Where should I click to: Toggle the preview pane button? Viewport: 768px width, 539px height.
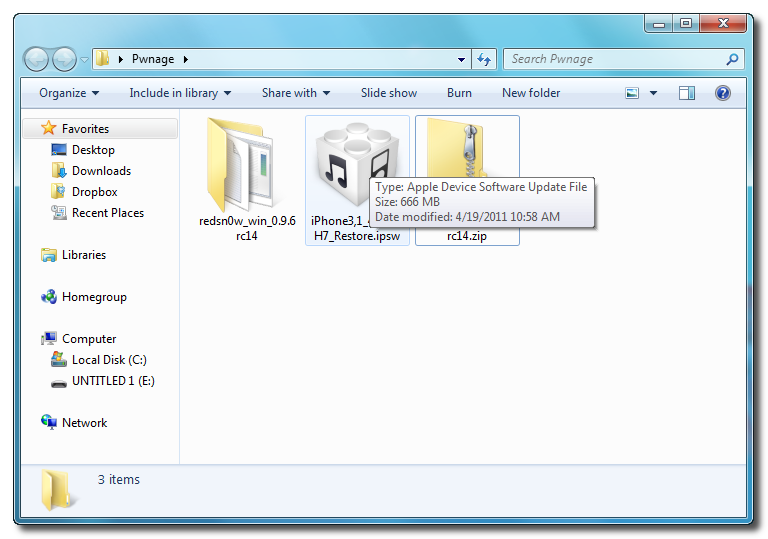click(x=687, y=93)
